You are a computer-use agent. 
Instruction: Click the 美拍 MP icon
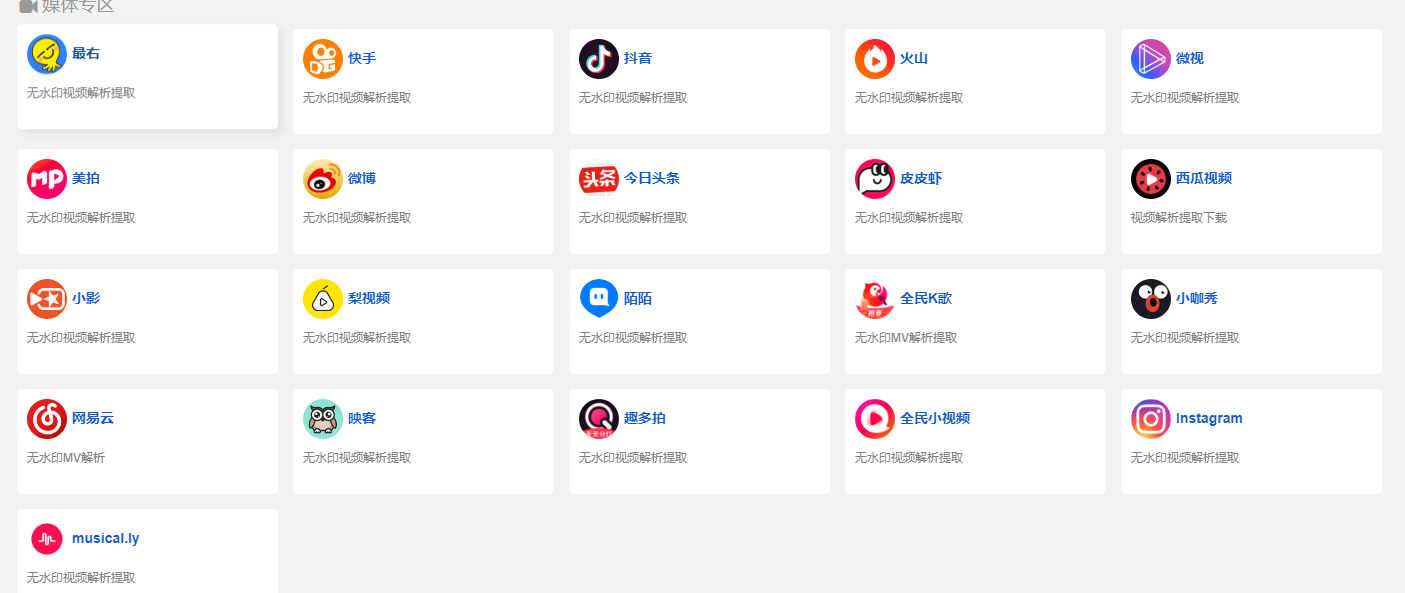point(47,179)
